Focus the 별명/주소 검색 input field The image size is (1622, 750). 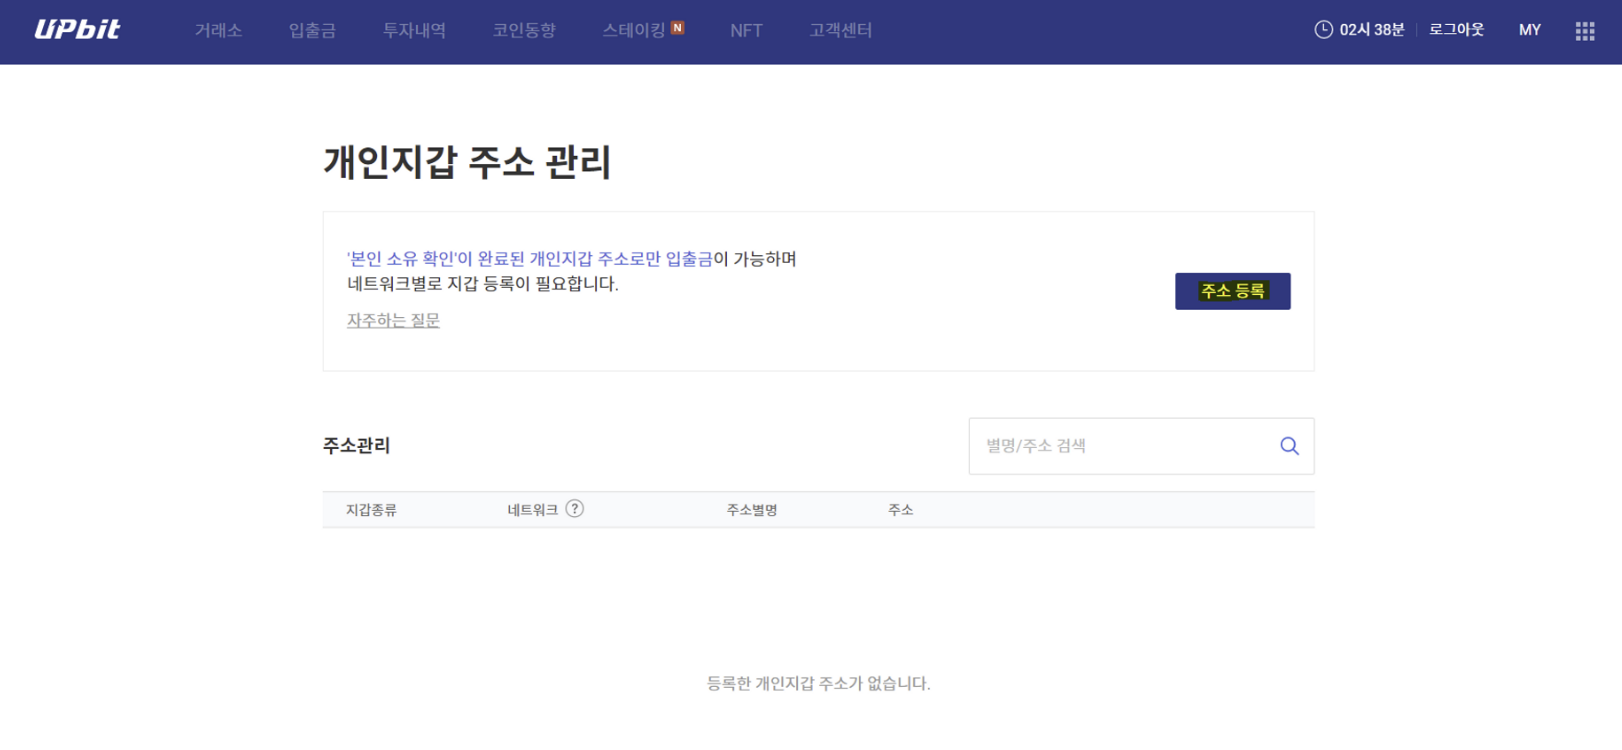(x=1120, y=446)
